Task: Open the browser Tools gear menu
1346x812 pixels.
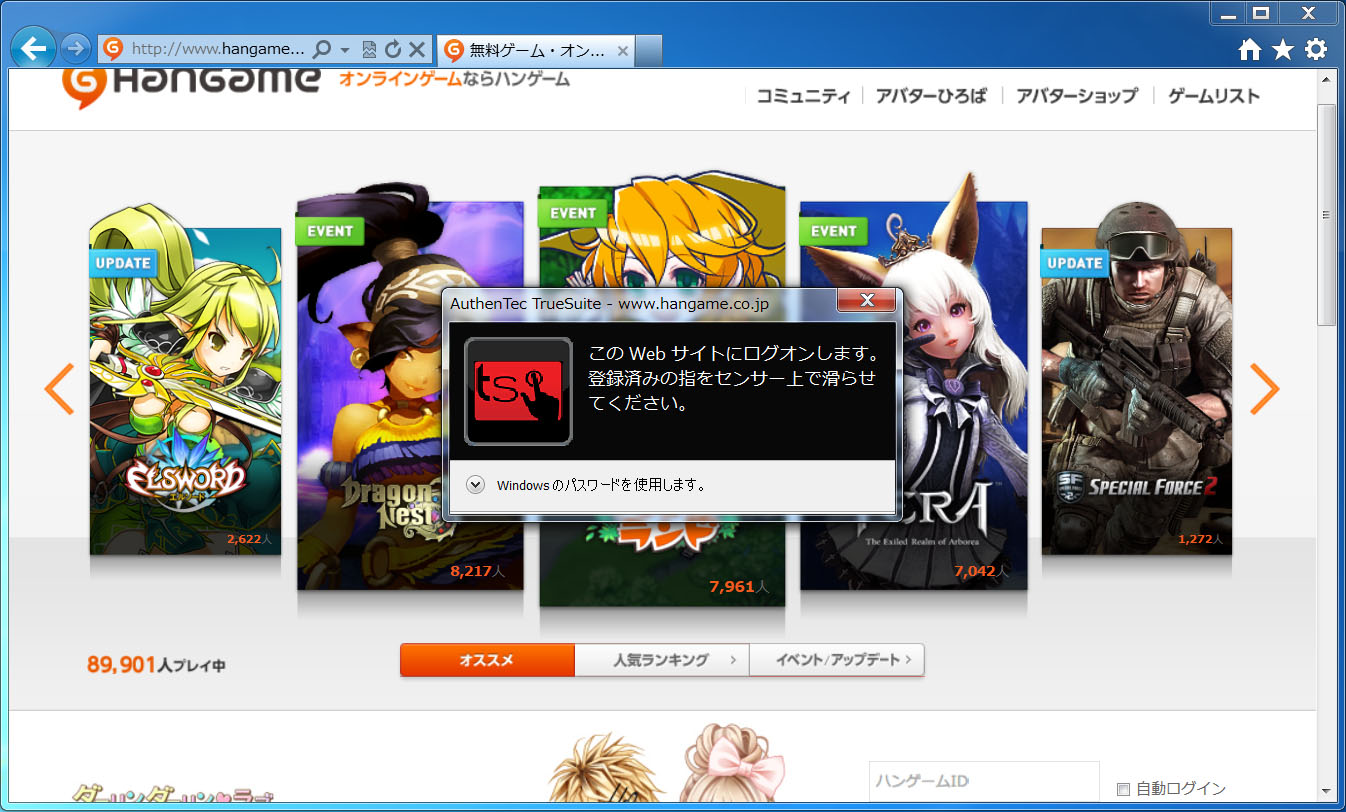Action: point(1316,49)
